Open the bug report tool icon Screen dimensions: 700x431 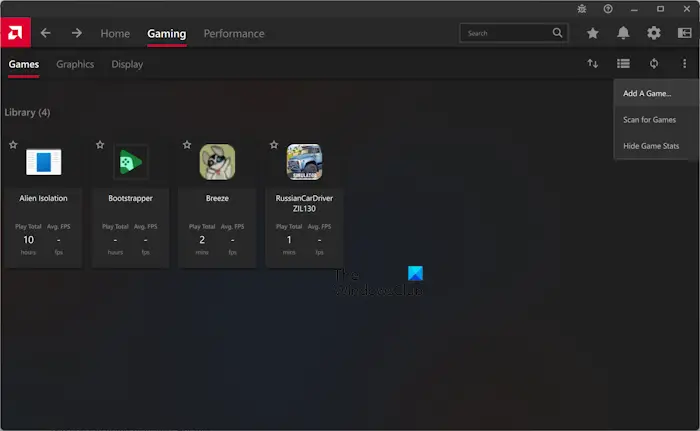(582, 9)
